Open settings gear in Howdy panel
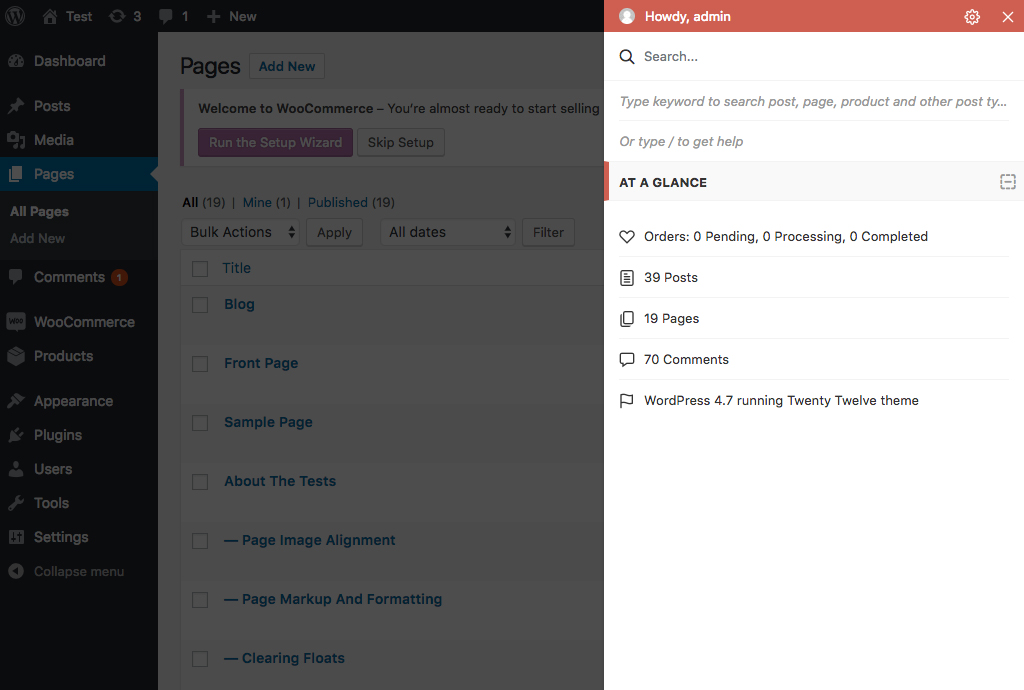1024x690 pixels. [972, 17]
